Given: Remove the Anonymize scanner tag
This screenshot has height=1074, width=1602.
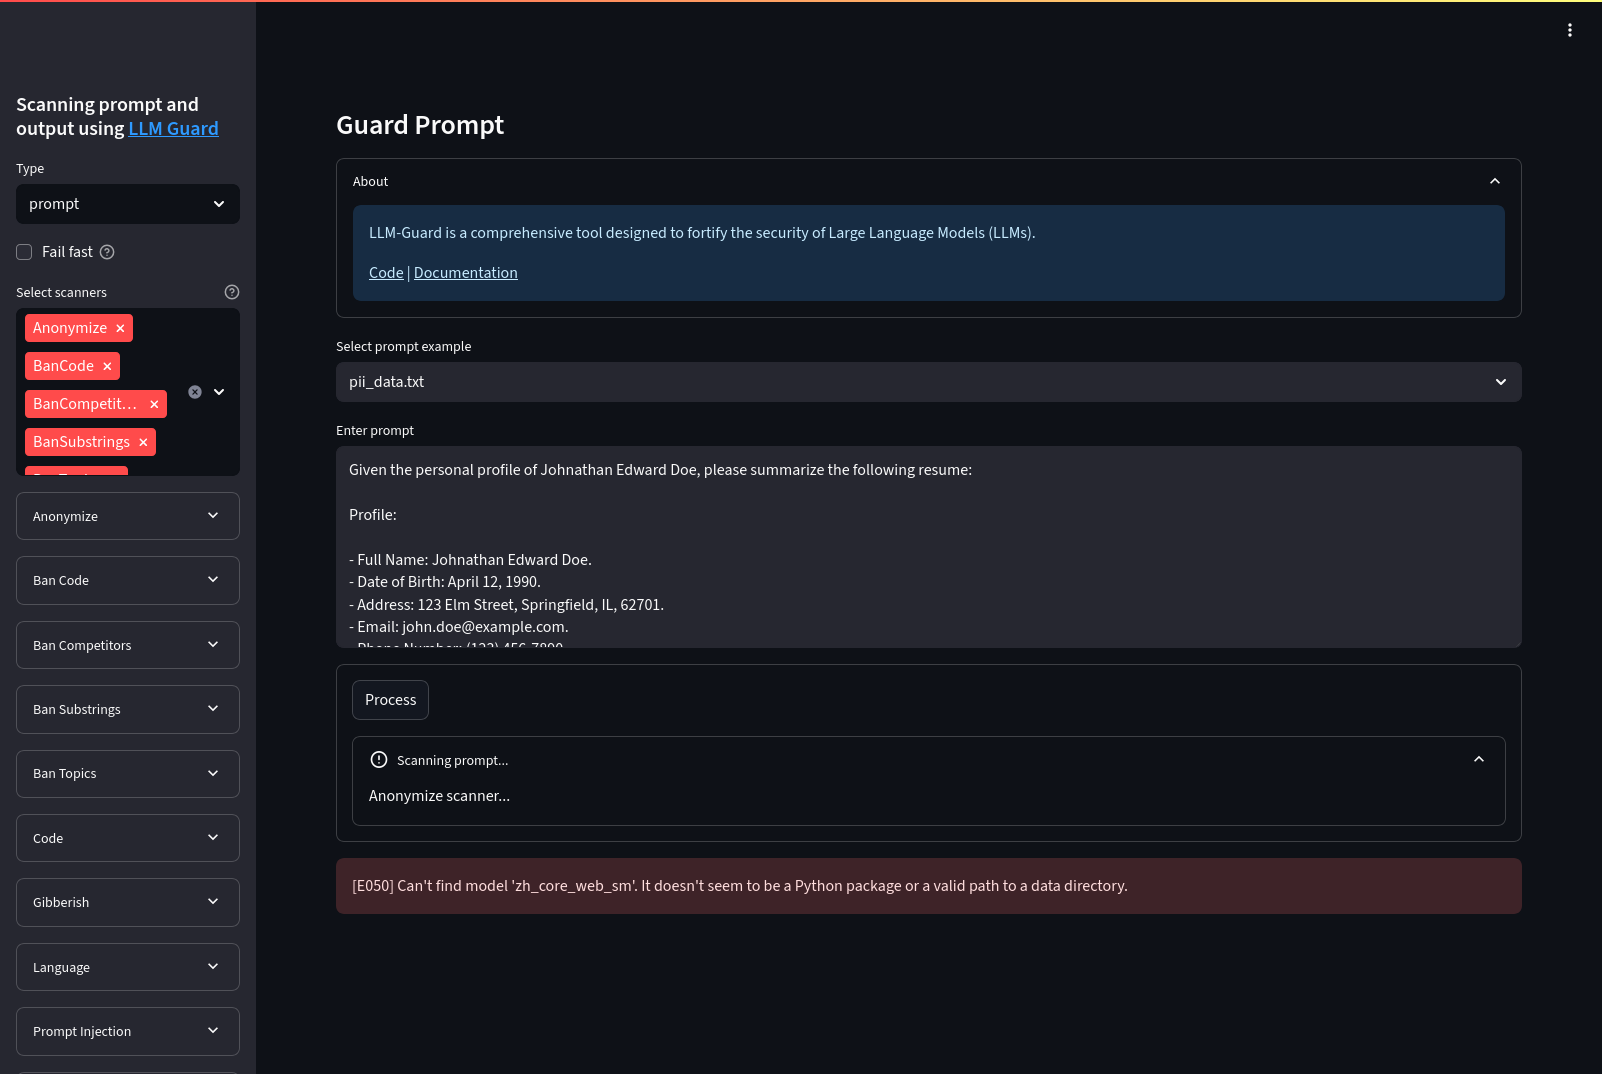Looking at the screenshot, I should [x=120, y=328].
